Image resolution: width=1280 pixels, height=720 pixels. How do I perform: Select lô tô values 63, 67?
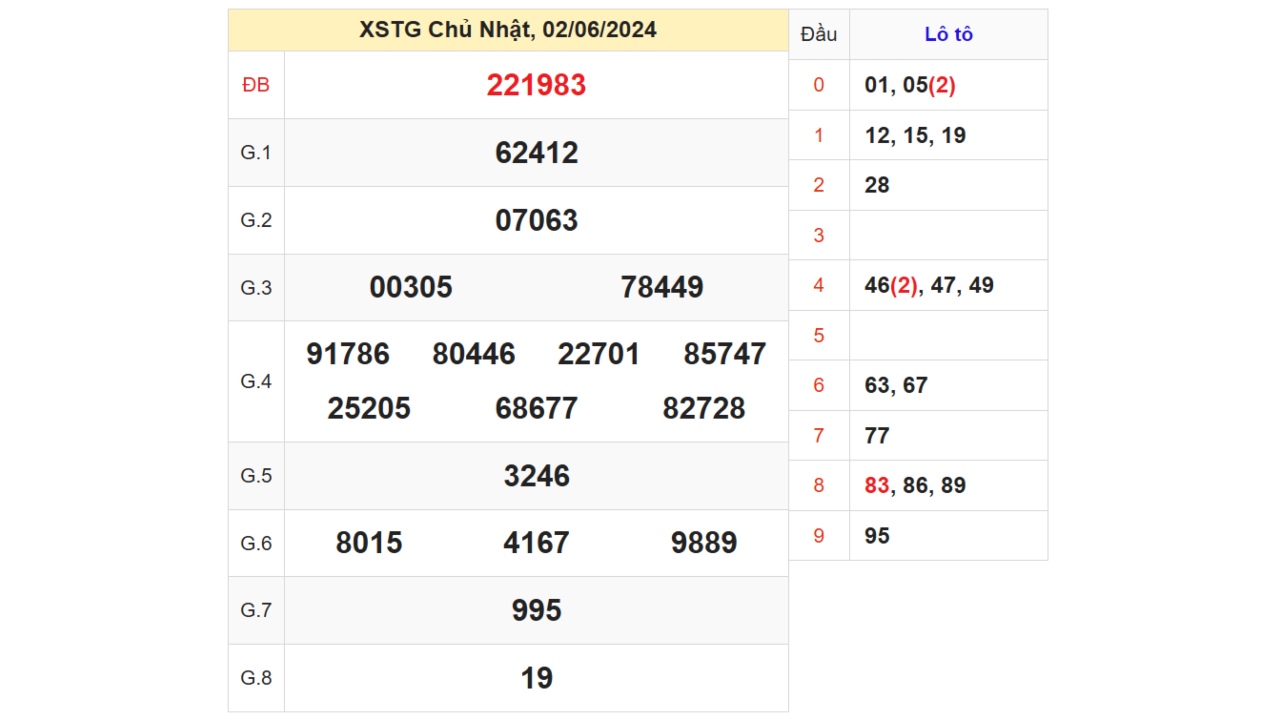pos(896,385)
